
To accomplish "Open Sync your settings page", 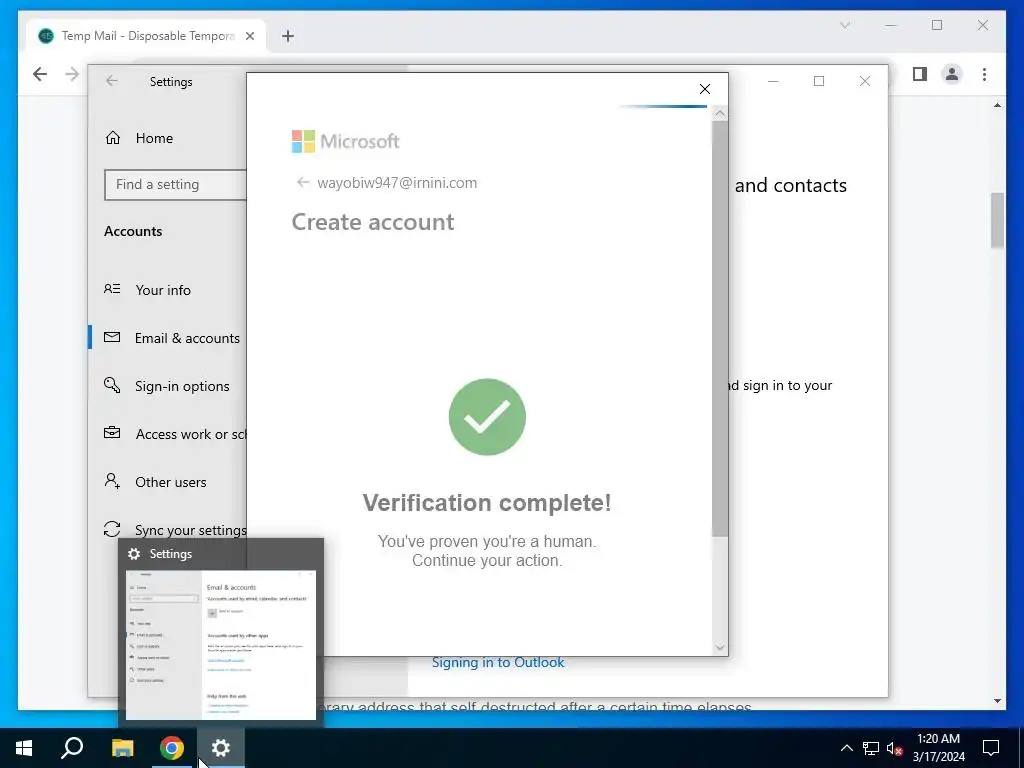I will (191, 530).
